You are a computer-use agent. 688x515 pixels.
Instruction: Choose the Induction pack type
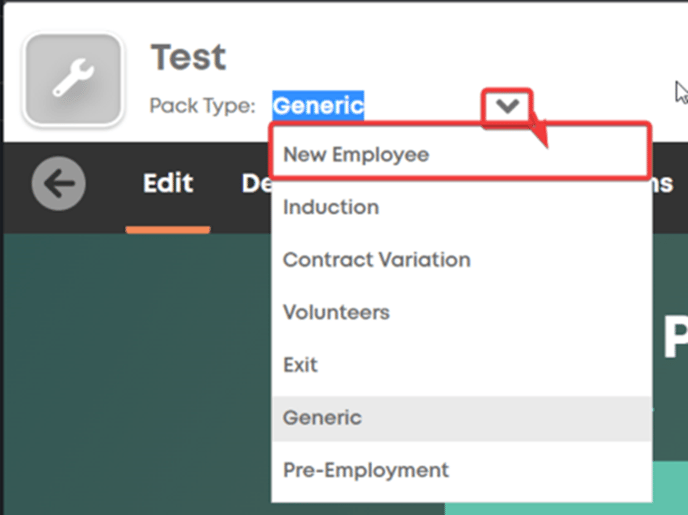[x=462, y=207]
